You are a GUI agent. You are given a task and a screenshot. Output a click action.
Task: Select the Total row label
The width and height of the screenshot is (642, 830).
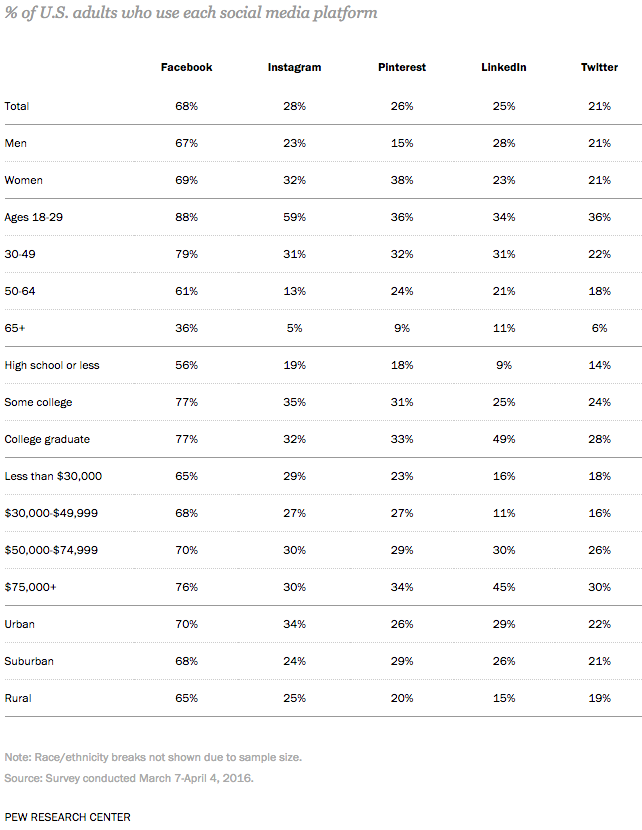(16, 106)
